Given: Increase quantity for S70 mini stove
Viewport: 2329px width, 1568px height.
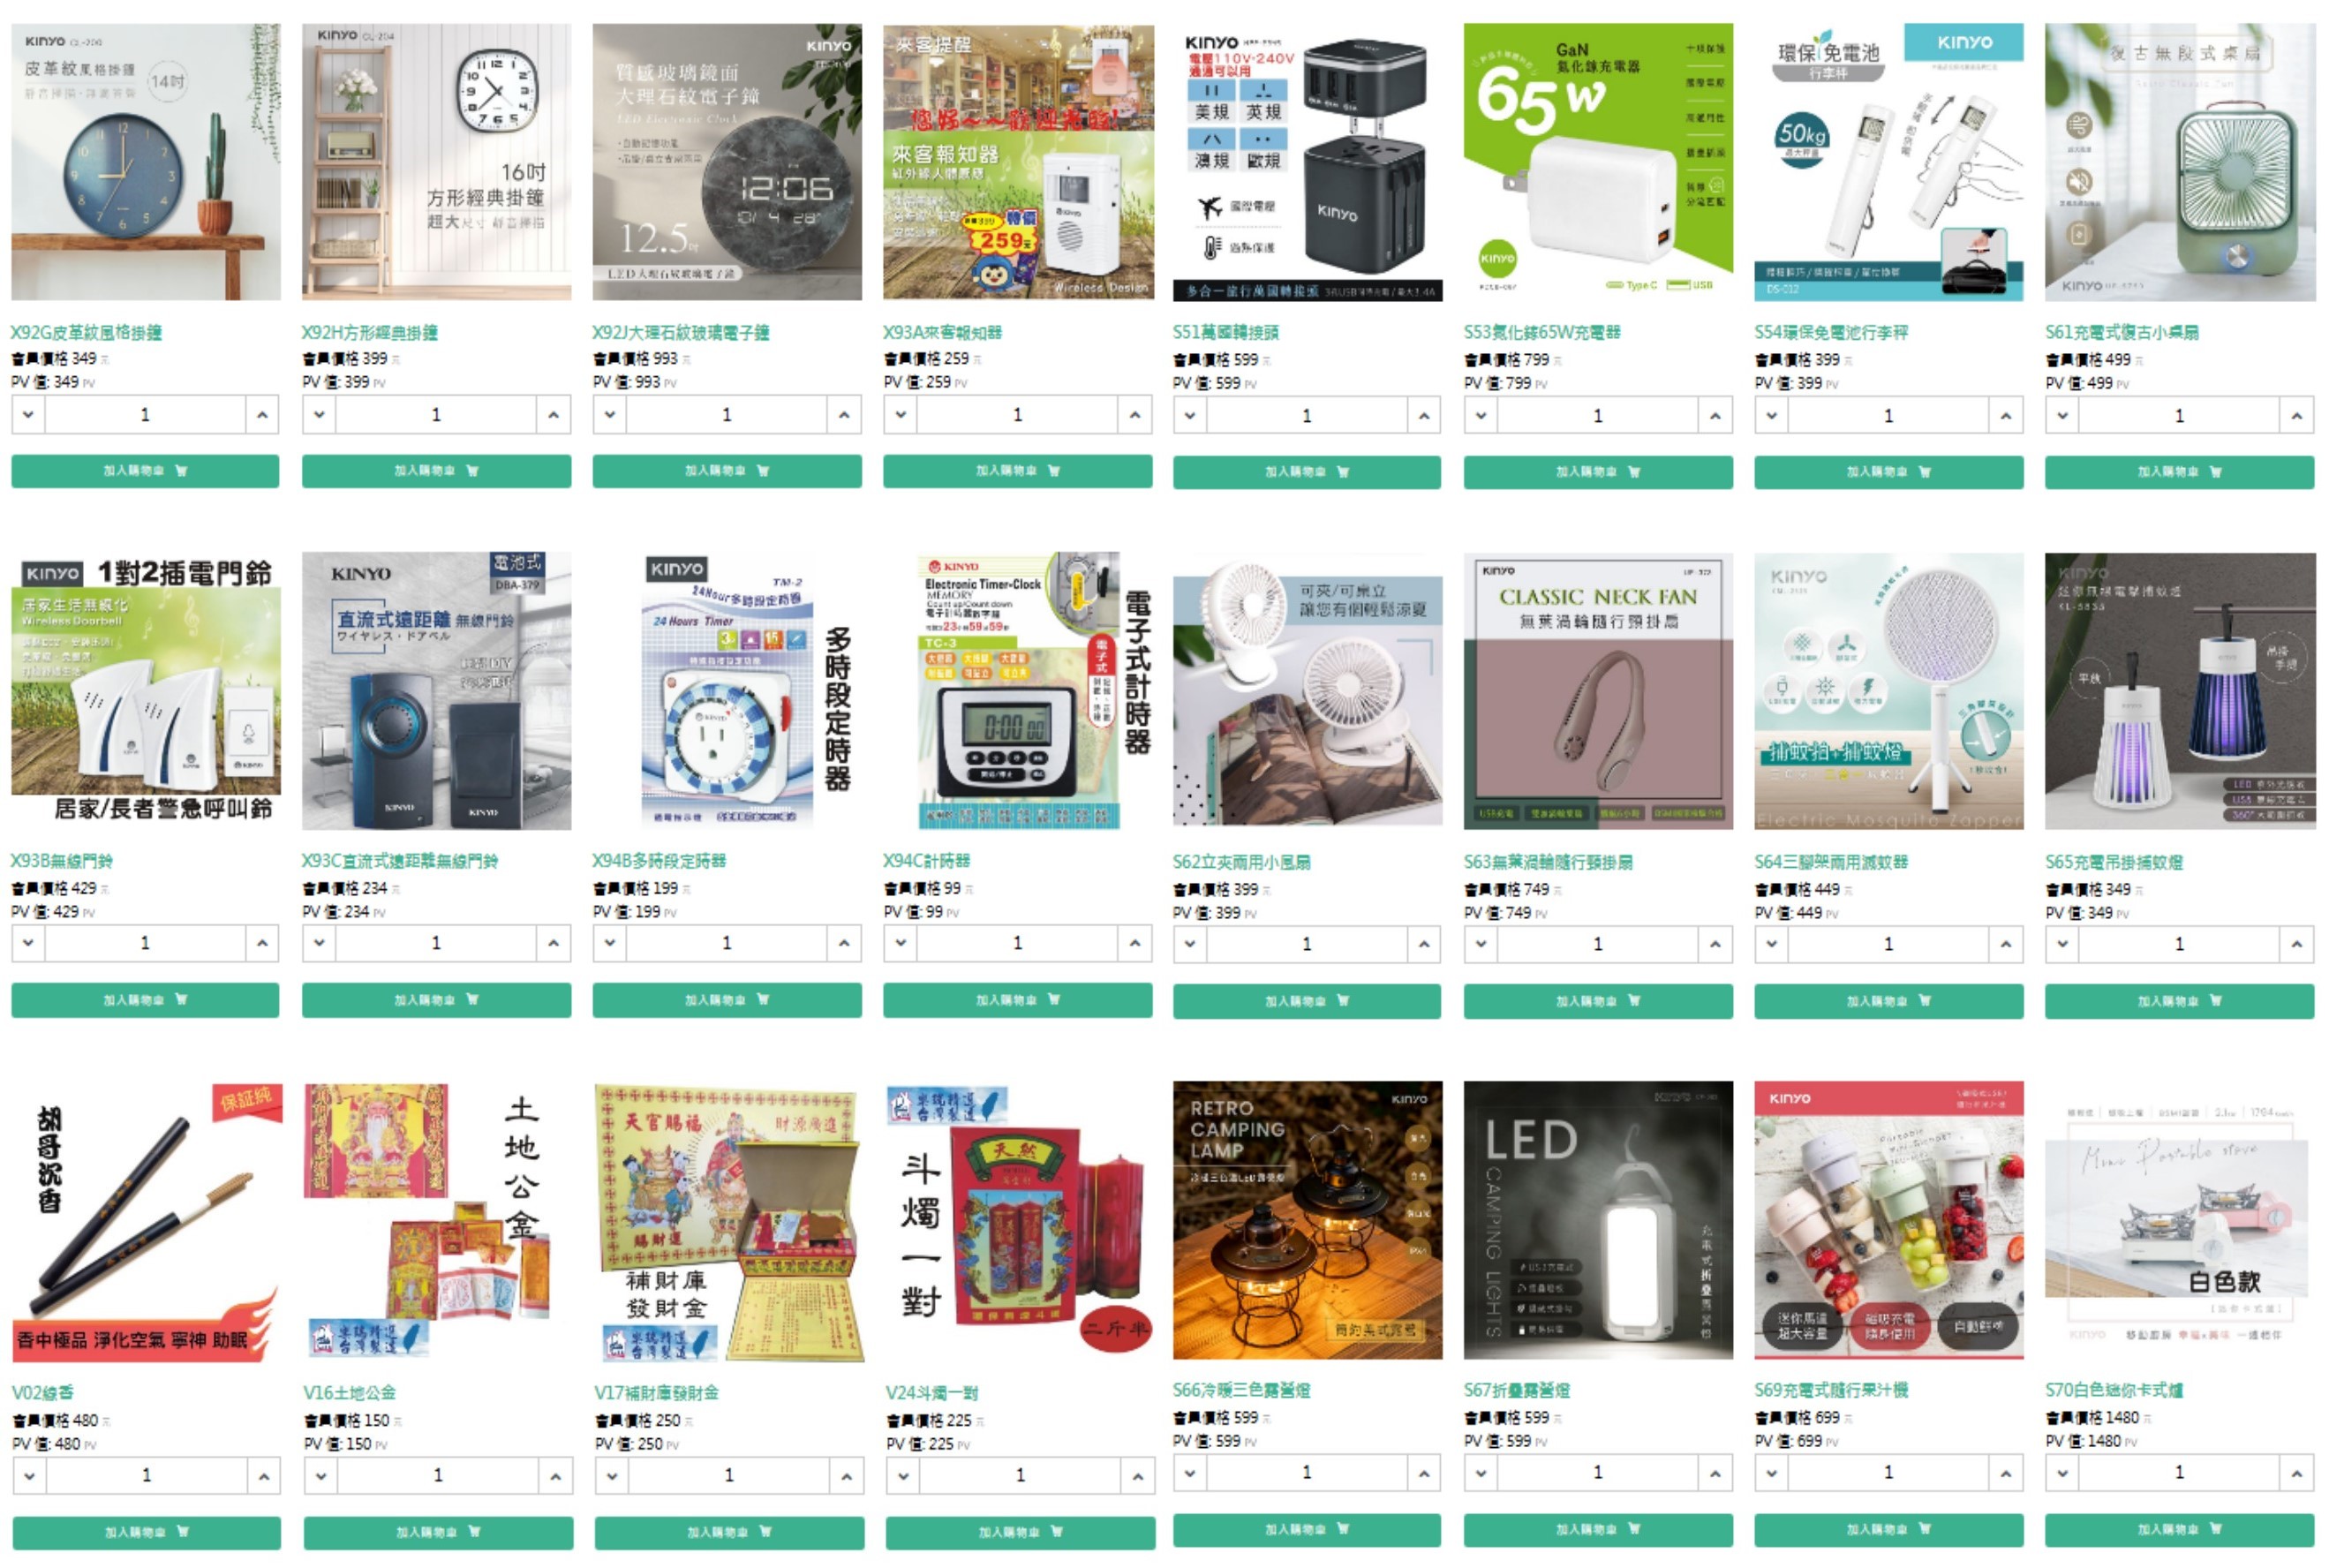Looking at the screenshot, I should tap(2297, 1473).
